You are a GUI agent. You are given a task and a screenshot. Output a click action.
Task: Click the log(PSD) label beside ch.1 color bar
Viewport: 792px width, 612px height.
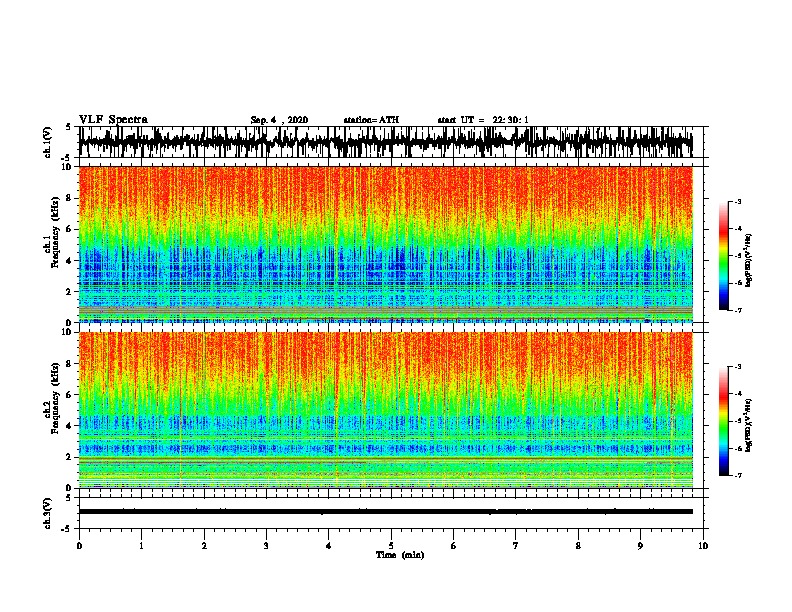click(x=749, y=261)
